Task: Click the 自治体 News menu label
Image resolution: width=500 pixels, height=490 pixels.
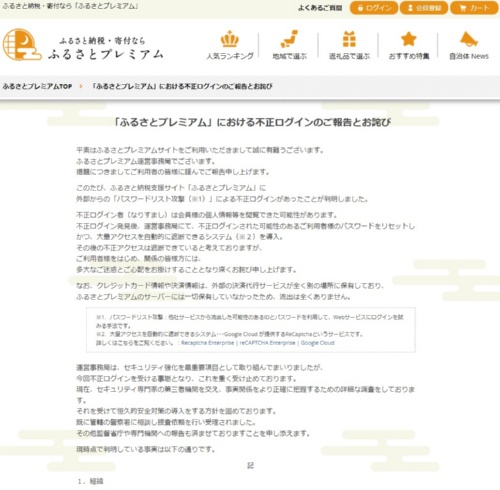Action: click(x=469, y=56)
